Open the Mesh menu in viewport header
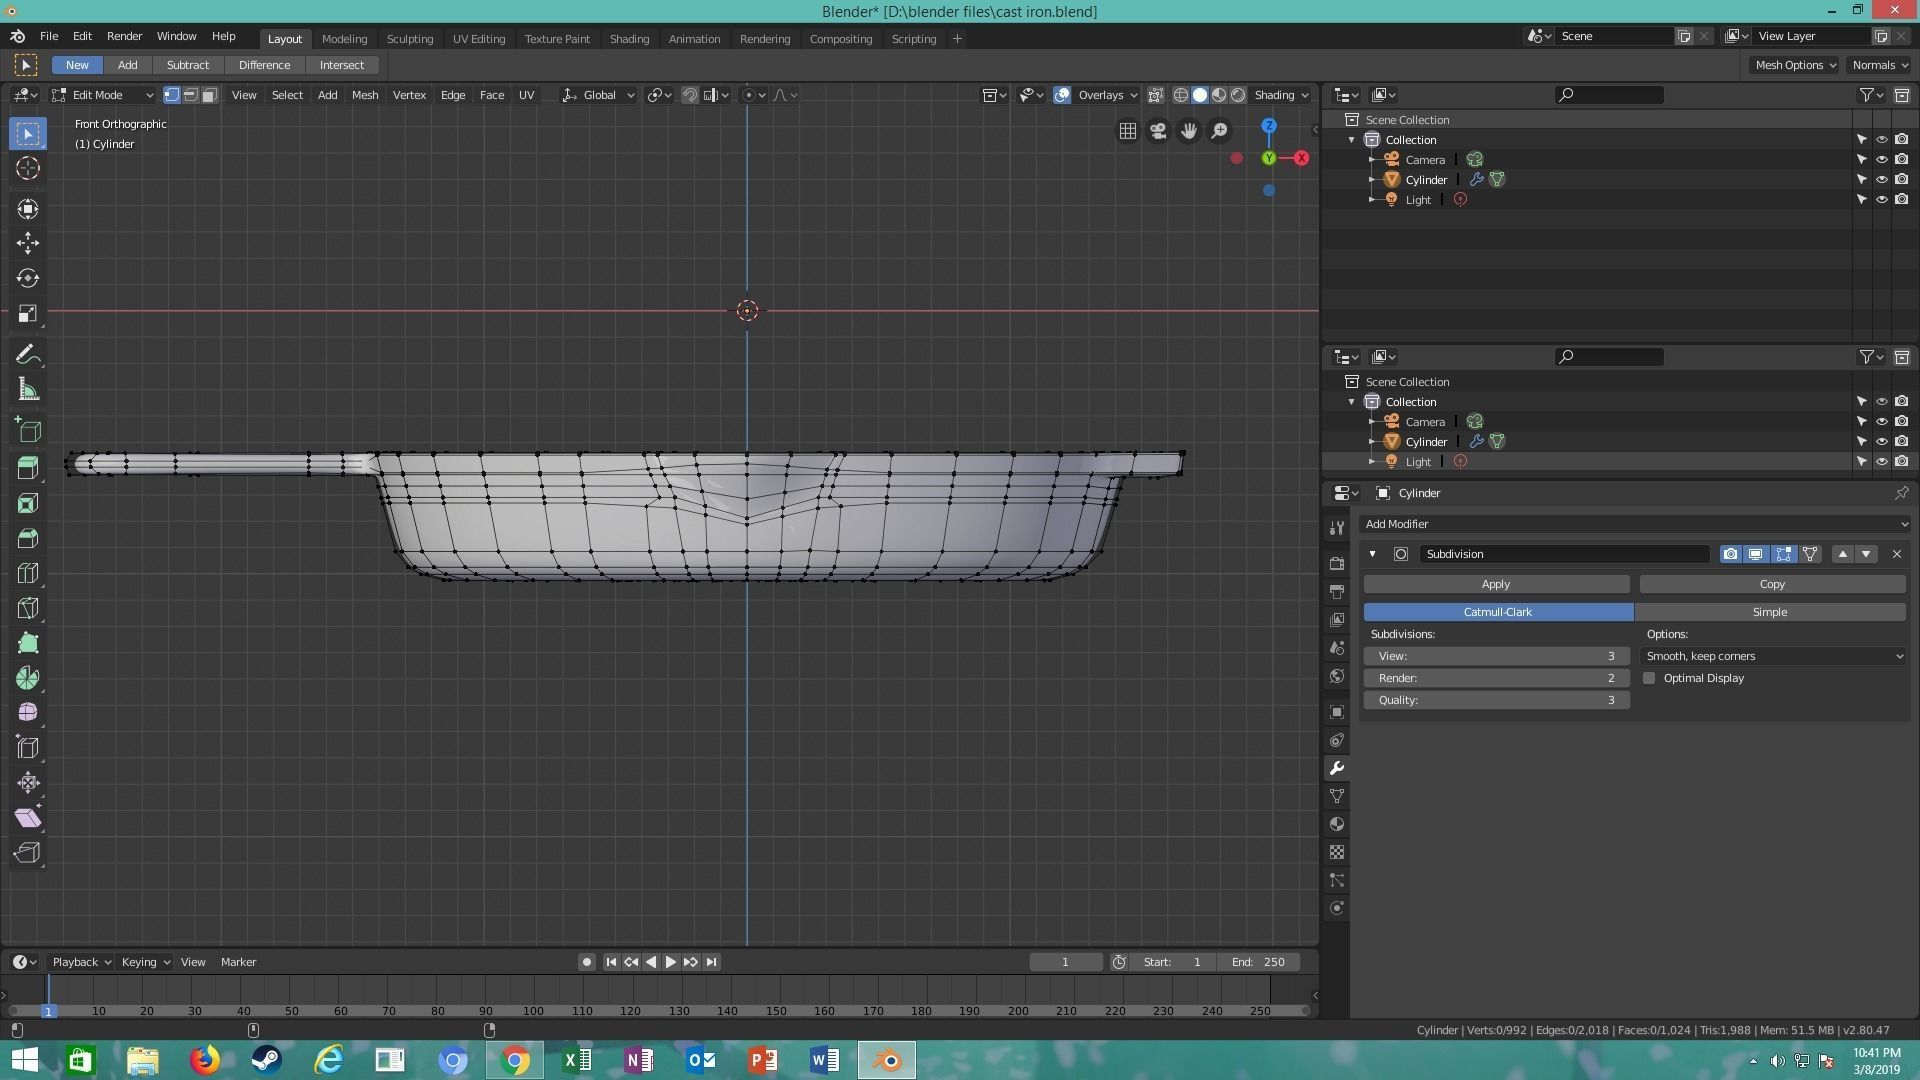This screenshot has width=1920, height=1080. point(364,95)
